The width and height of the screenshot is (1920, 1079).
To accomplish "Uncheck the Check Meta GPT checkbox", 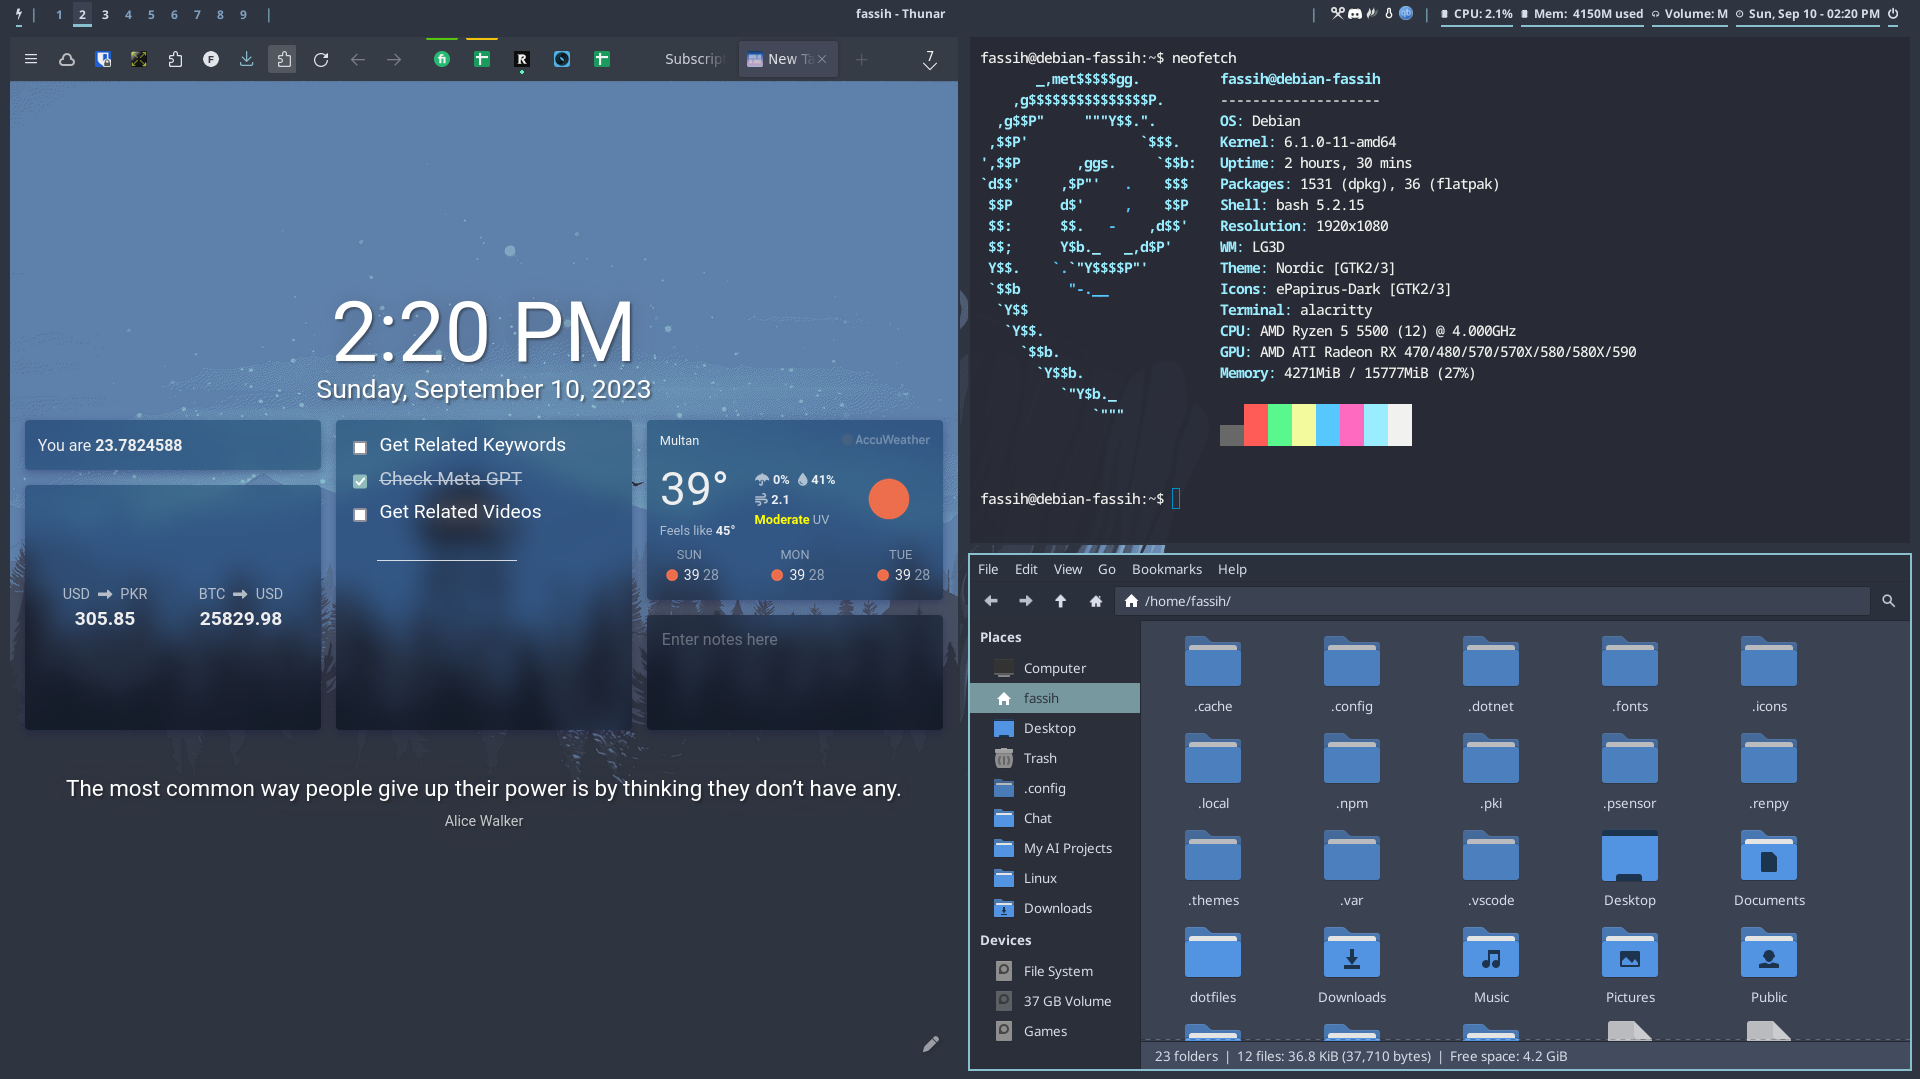I will [360, 481].
